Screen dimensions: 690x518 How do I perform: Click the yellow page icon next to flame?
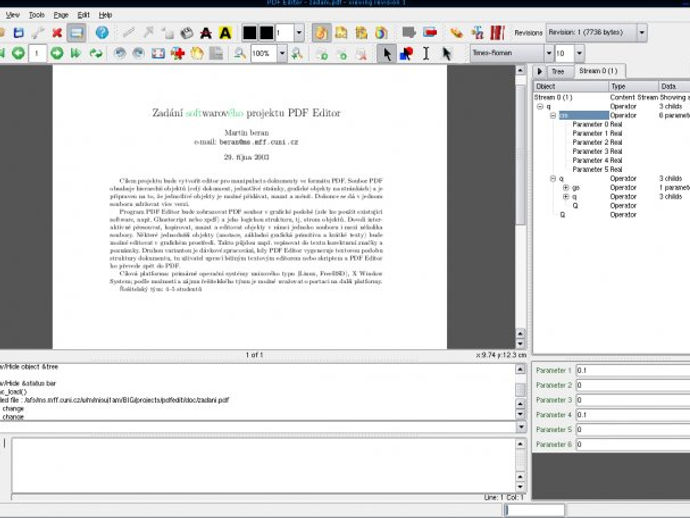341,33
